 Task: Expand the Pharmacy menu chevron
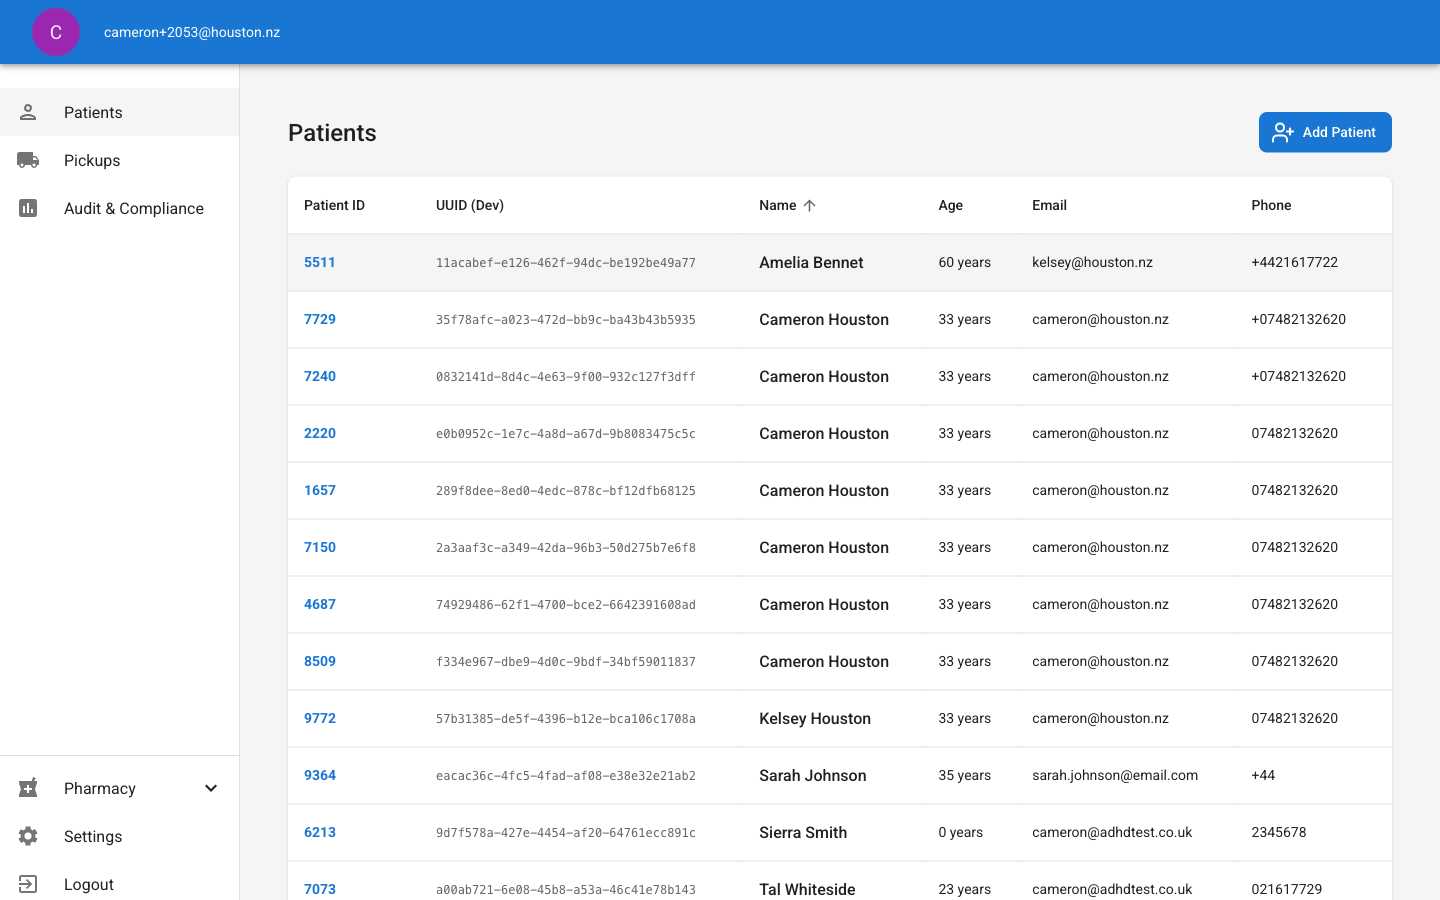pyautogui.click(x=211, y=788)
